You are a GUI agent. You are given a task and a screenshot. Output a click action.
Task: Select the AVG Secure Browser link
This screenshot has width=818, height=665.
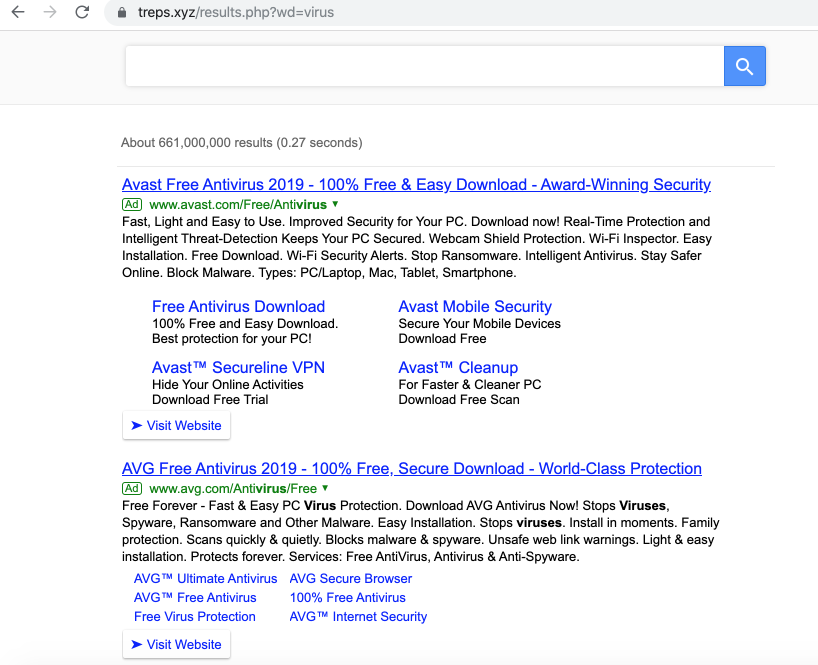[x=350, y=579]
